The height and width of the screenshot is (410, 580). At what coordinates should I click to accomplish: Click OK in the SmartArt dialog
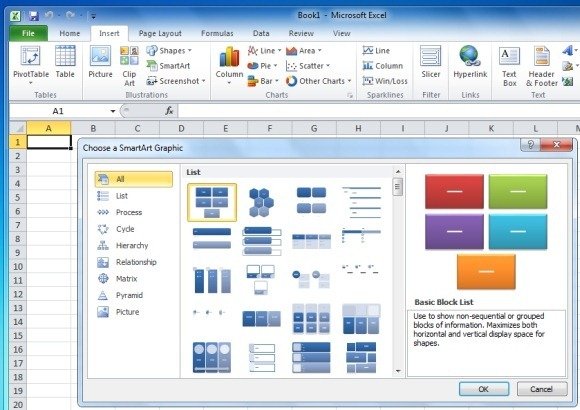click(484, 389)
